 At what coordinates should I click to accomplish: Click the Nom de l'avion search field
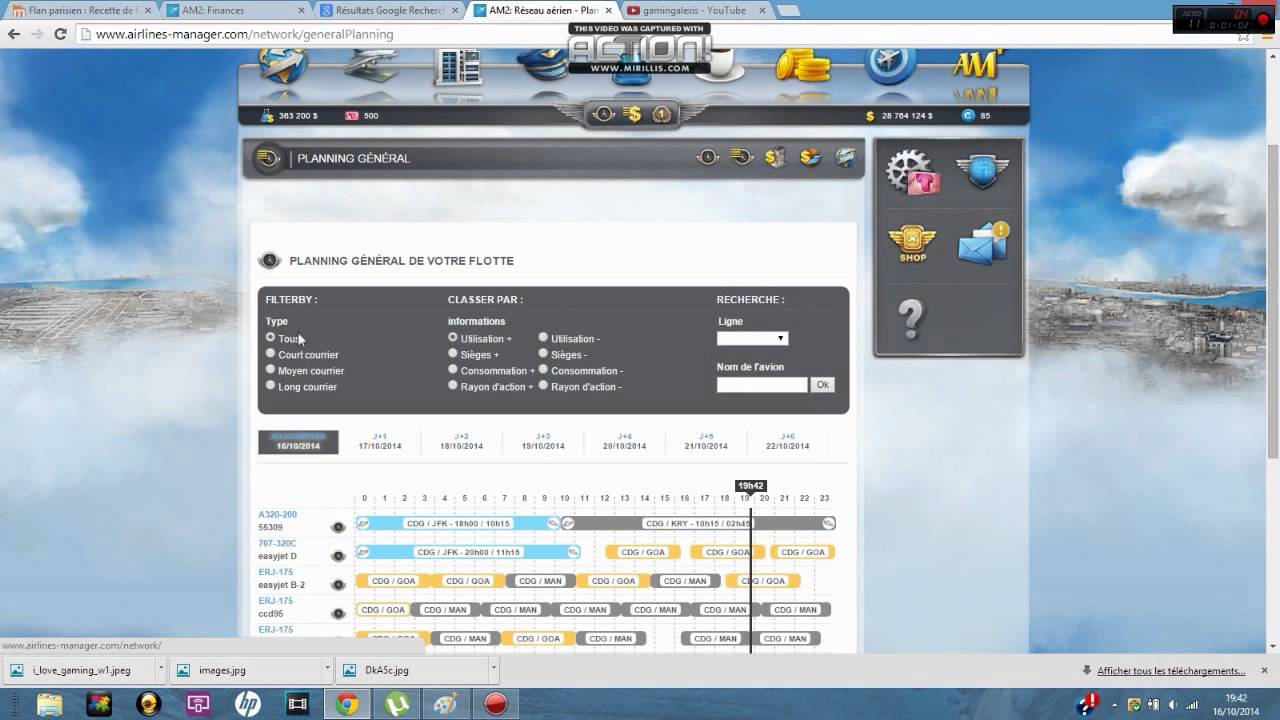coord(762,384)
